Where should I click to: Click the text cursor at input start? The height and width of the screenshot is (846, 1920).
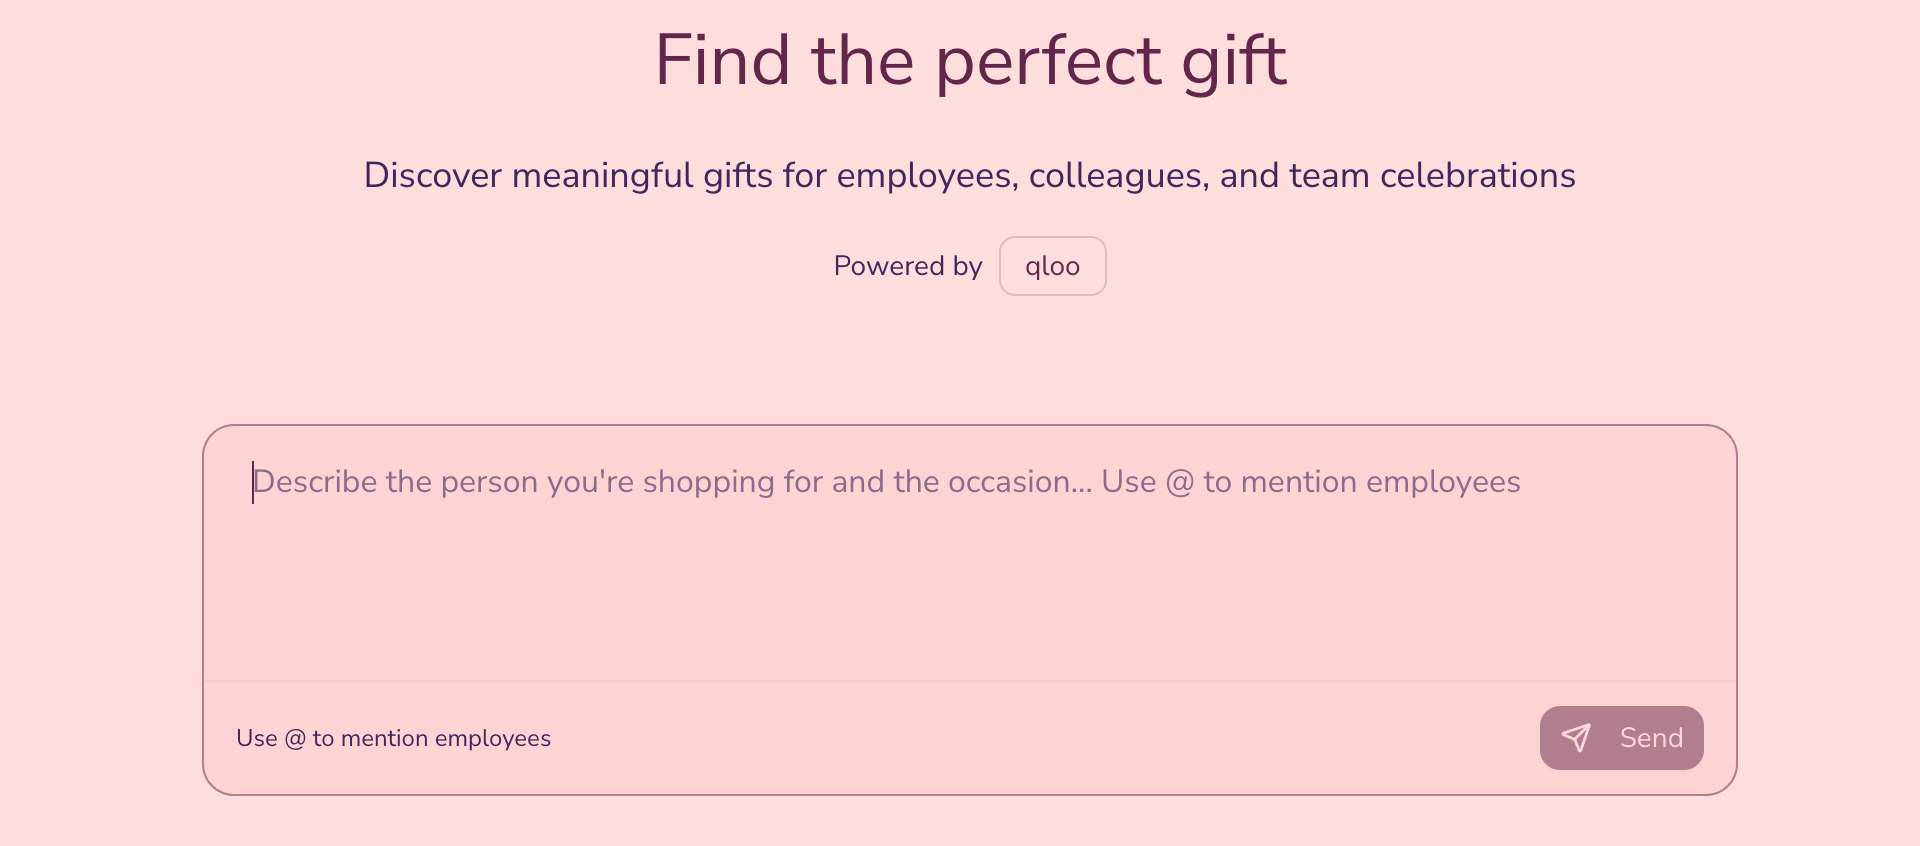click(x=253, y=482)
